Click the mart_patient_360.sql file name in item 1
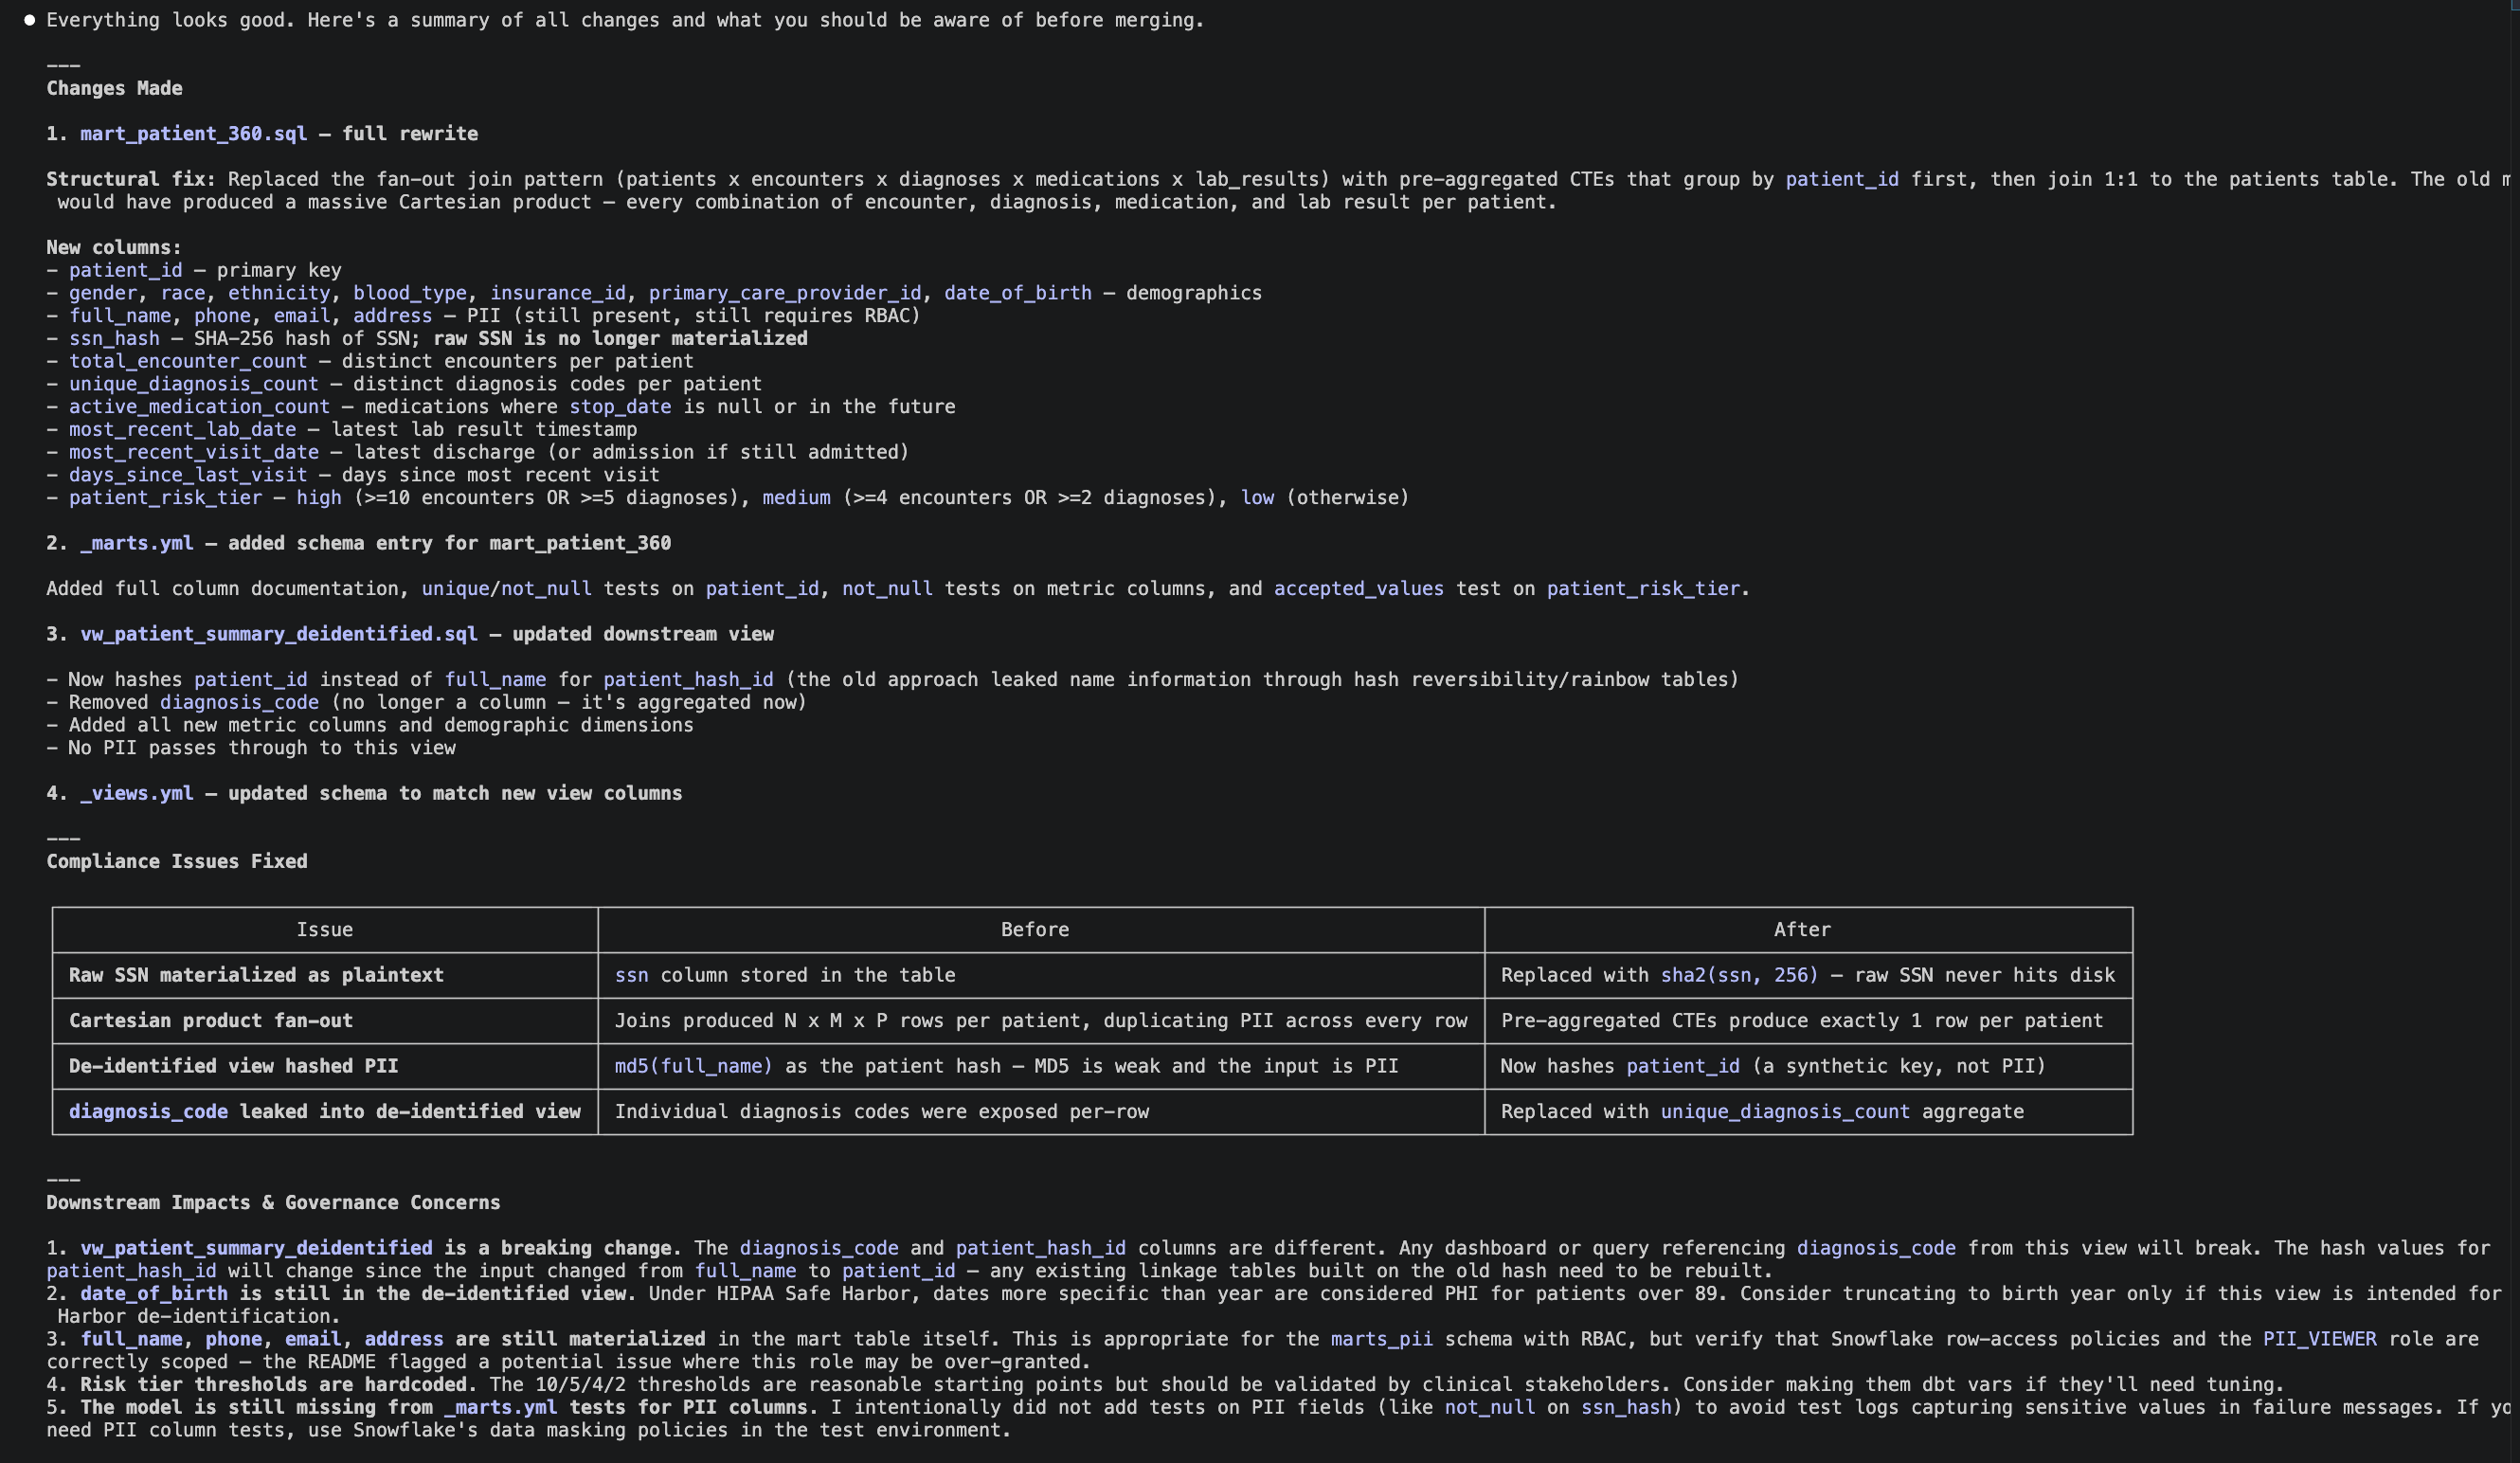 point(193,134)
